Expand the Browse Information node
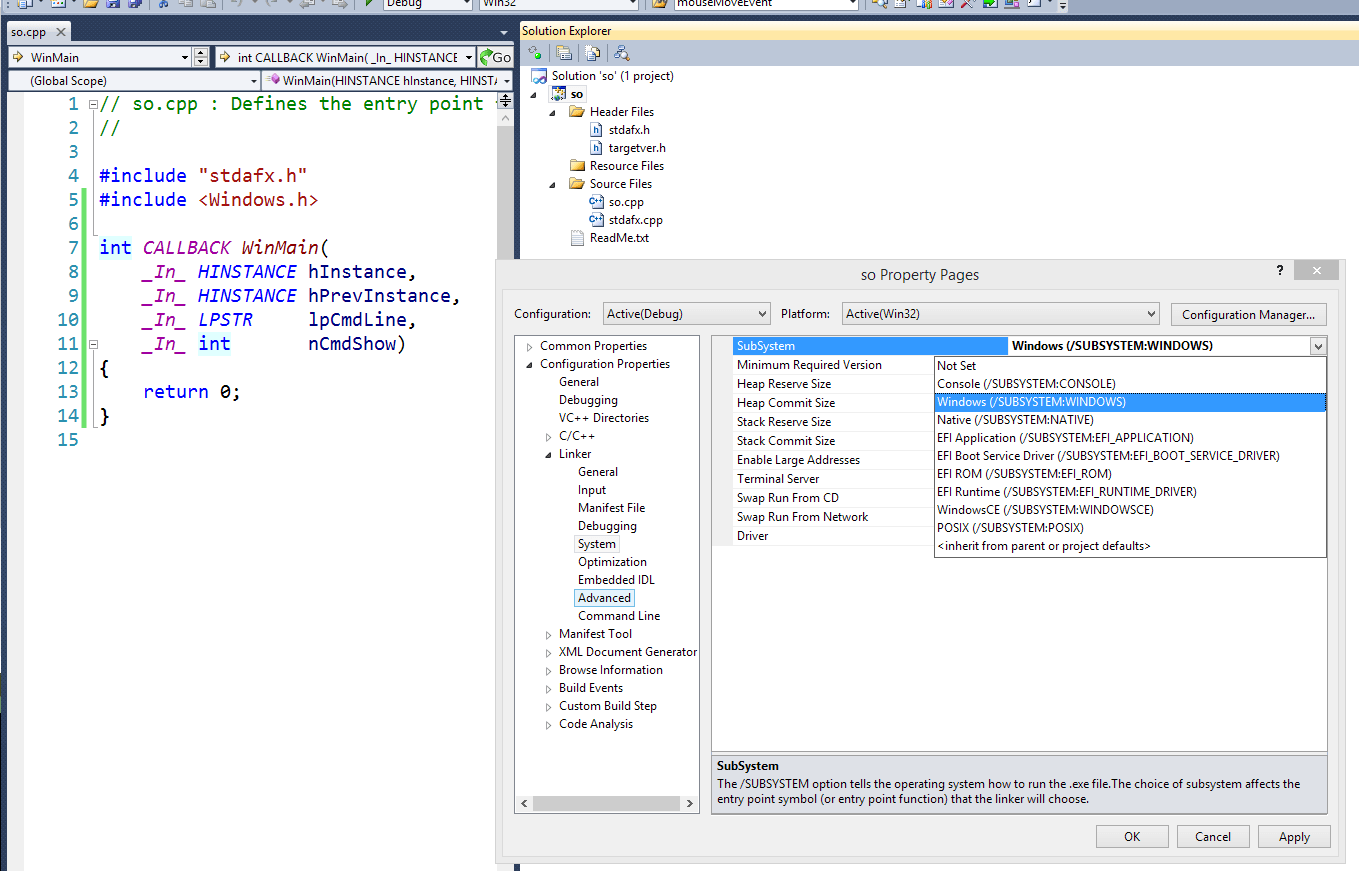This screenshot has width=1359, height=871. click(x=548, y=670)
